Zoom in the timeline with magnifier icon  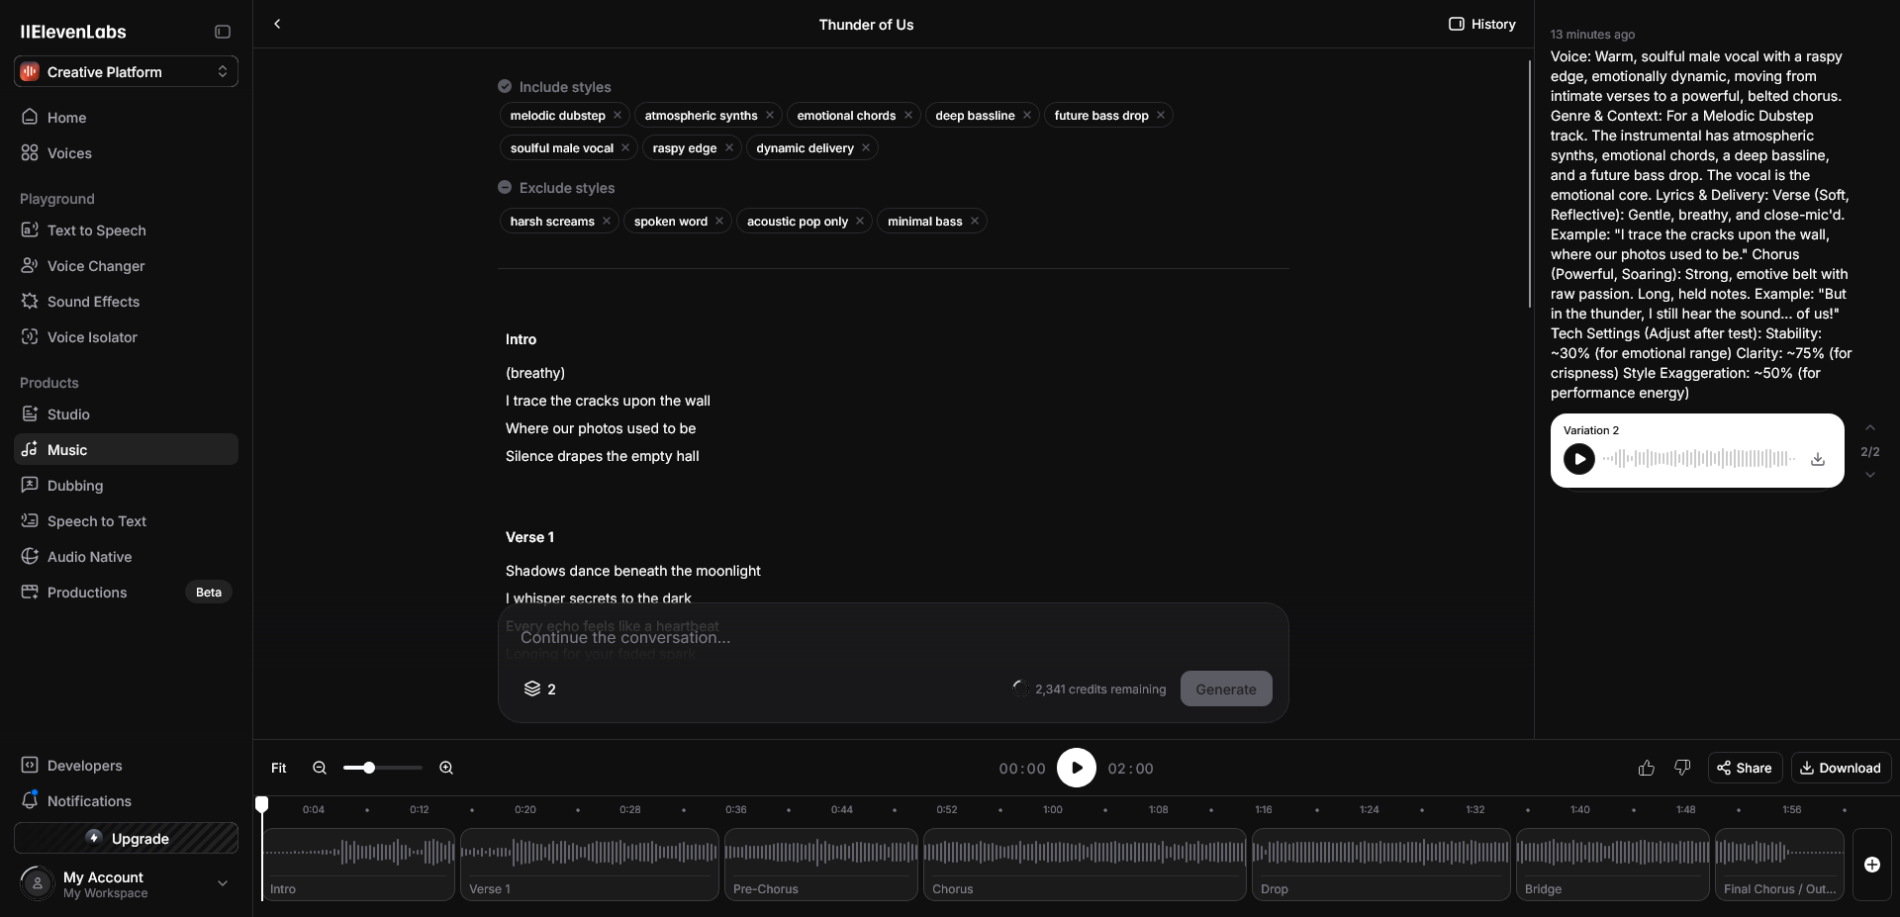click(x=446, y=768)
